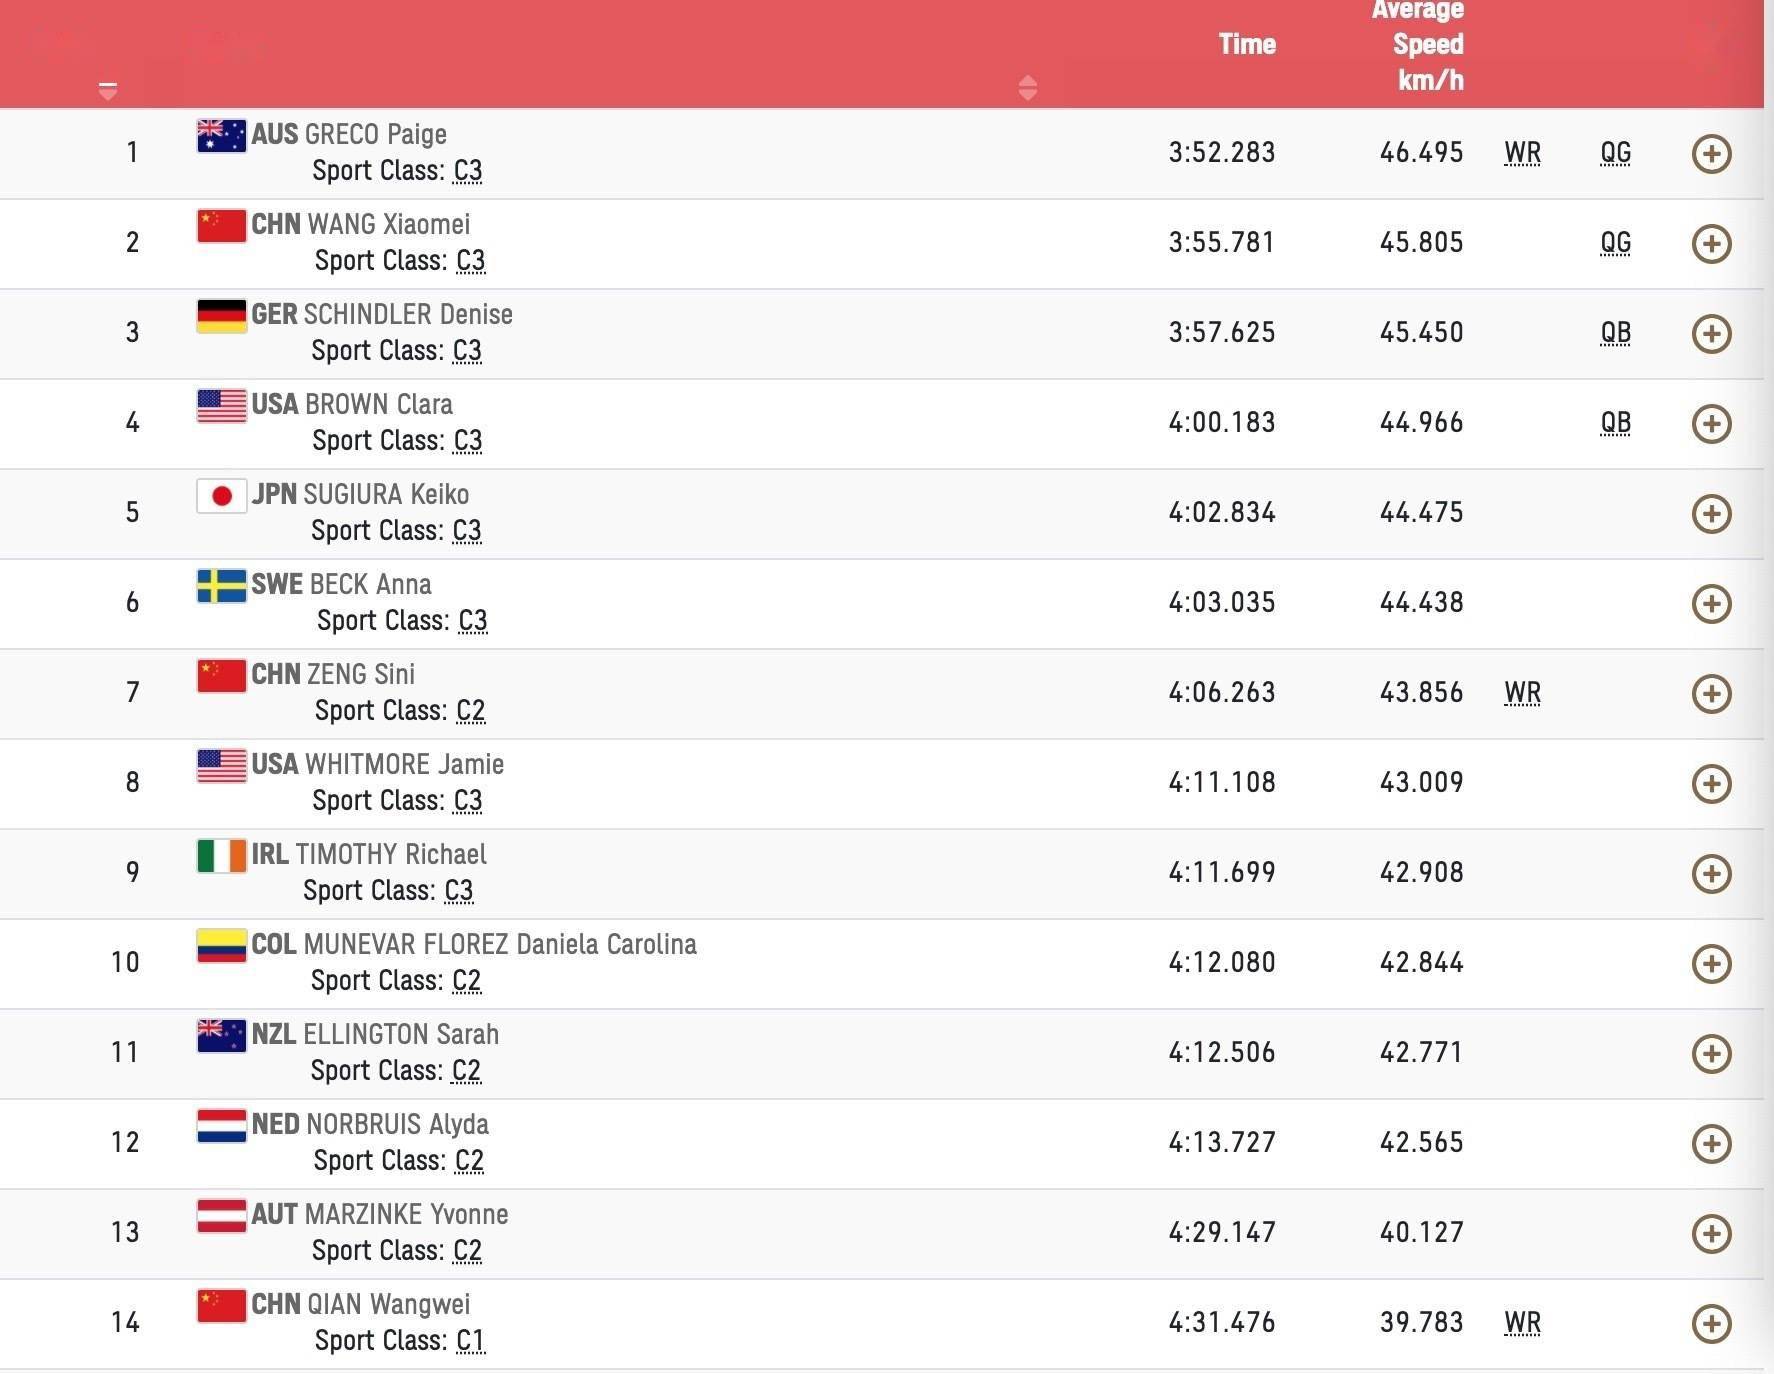The image size is (1774, 1374).
Task: Click plus icon for WHITMORE Jamie
Action: [1711, 784]
